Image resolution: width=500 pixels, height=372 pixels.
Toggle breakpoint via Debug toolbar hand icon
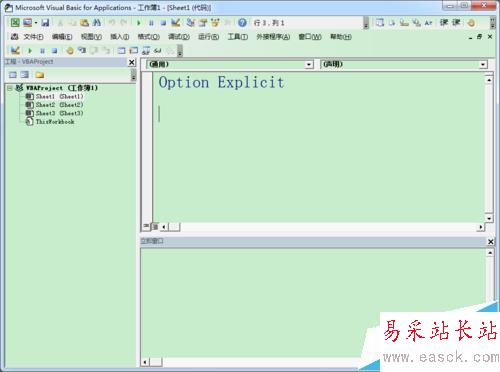(70, 51)
